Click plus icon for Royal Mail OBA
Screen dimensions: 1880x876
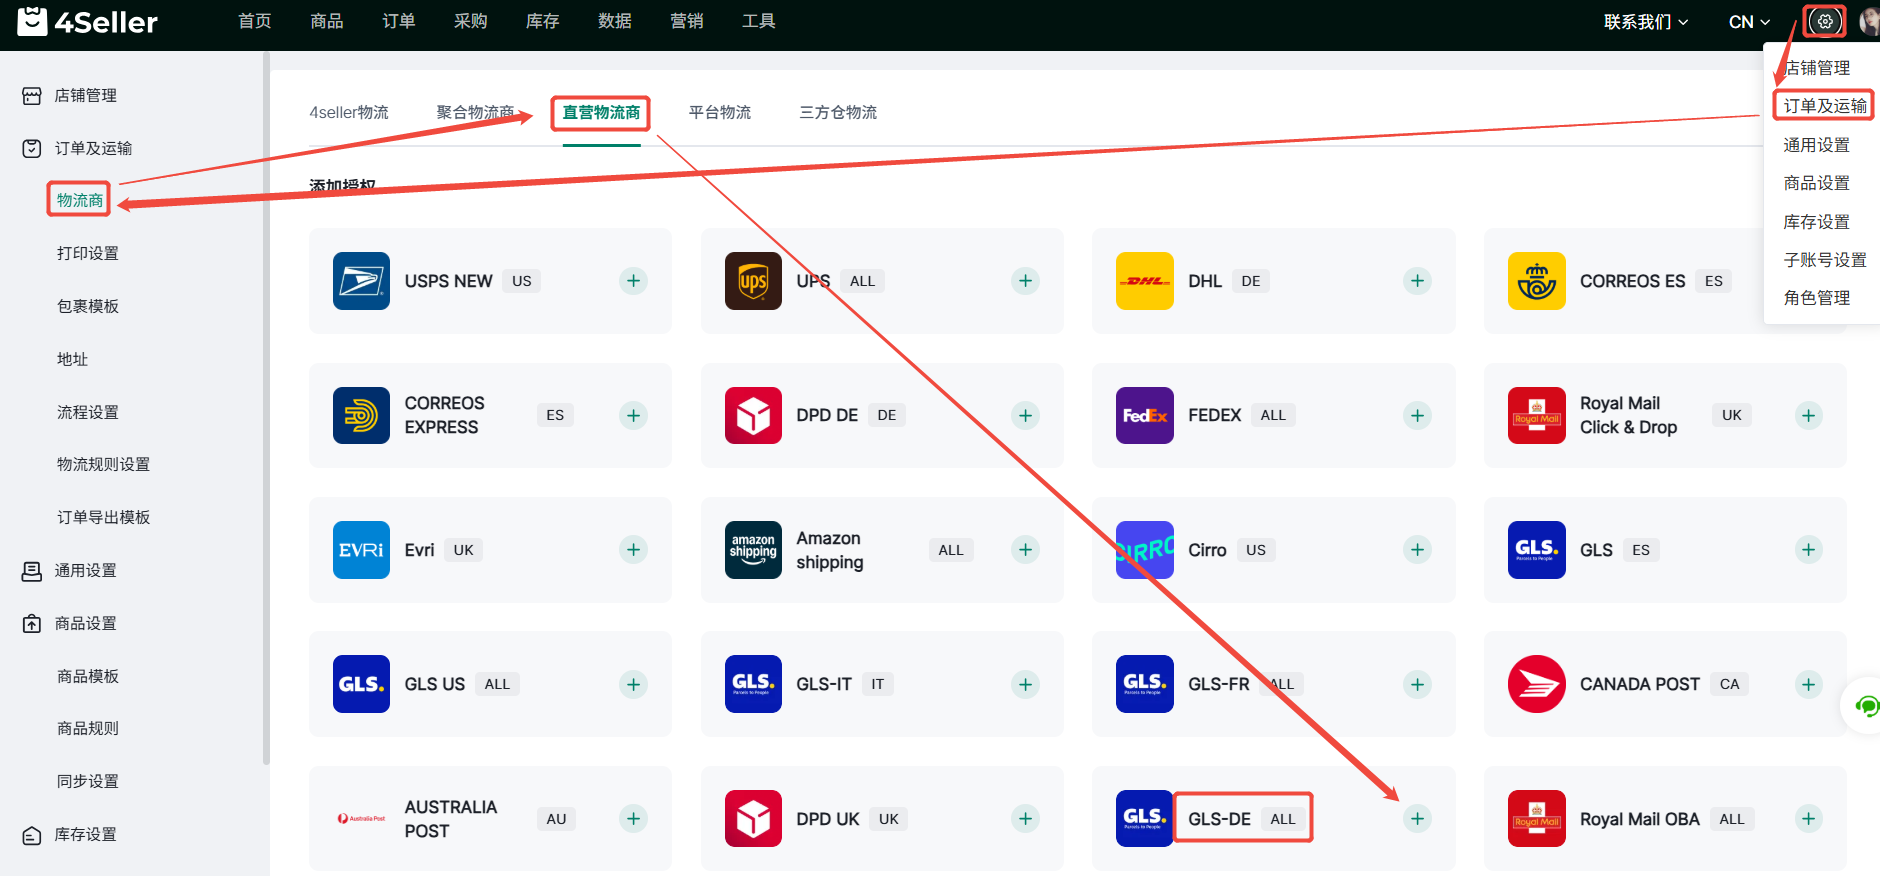(x=1808, y=819)
